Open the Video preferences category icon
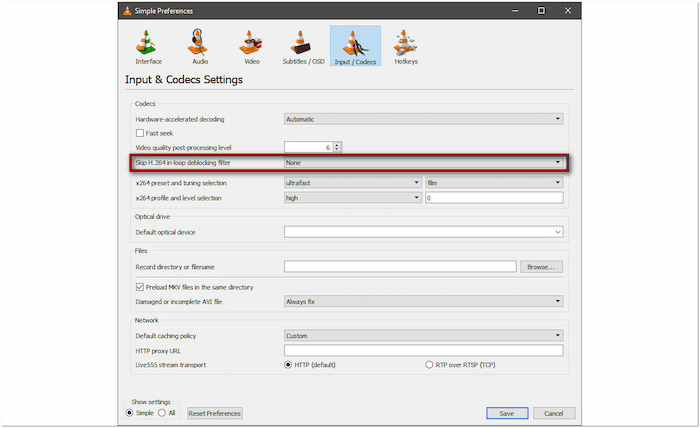 251,46
